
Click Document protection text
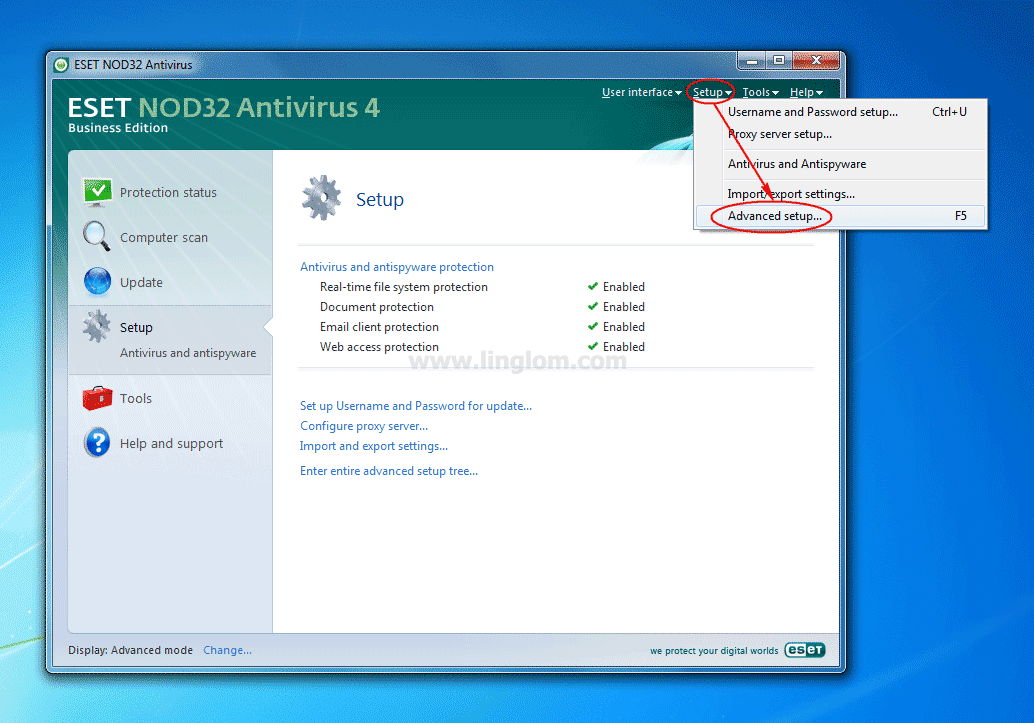377,307
